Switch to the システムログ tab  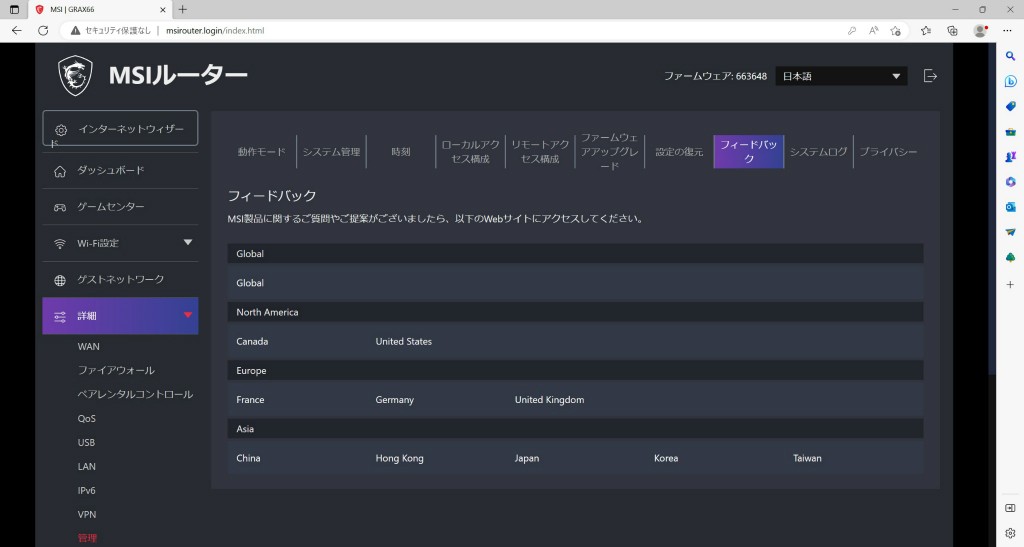point(818,152)
